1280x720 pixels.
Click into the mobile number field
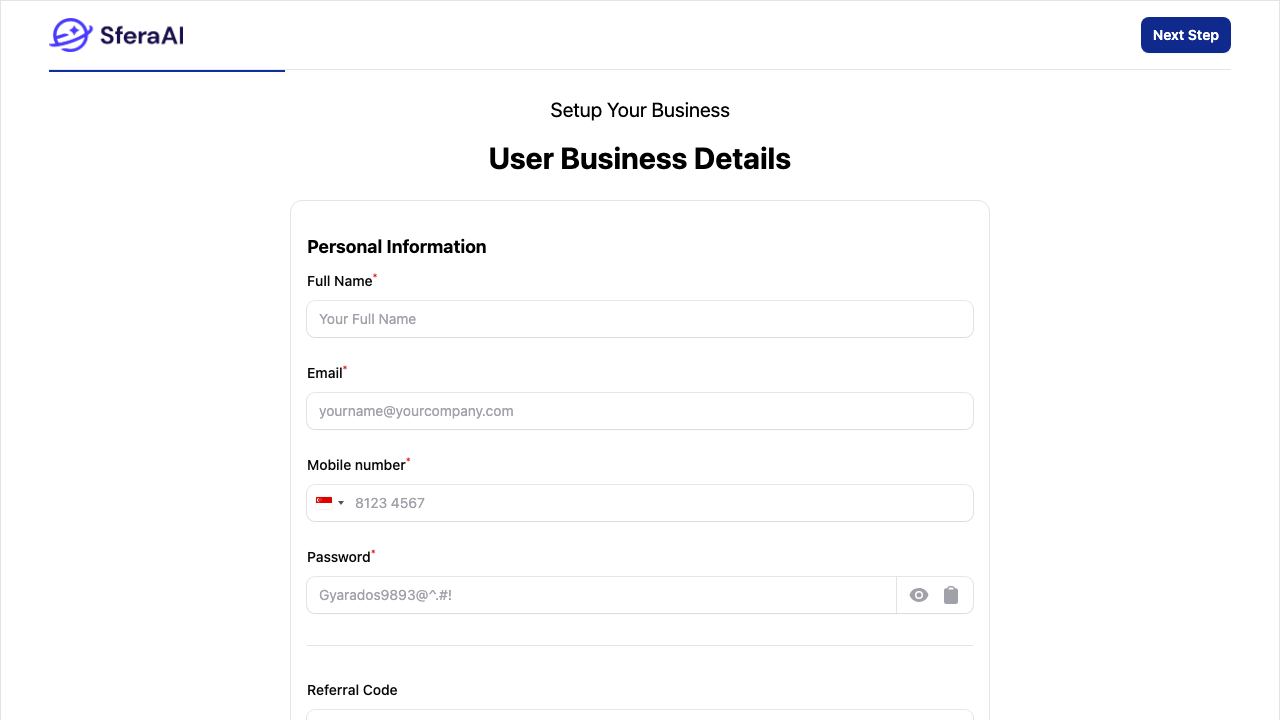click(x=662, y=503)
